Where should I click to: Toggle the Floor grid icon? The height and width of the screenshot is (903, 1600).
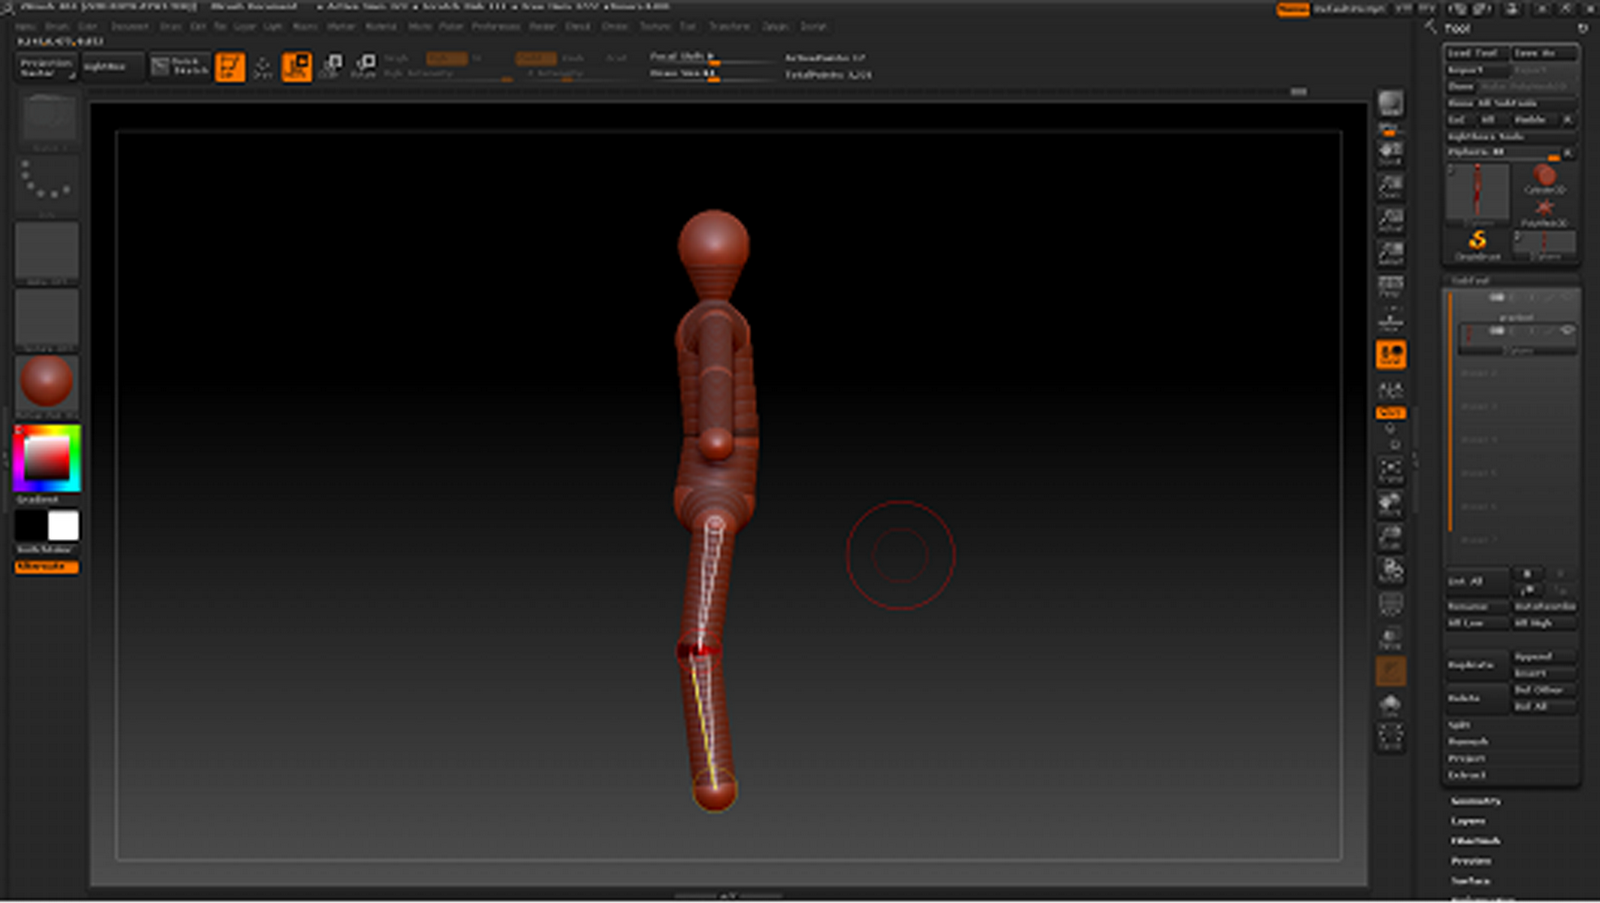point(1390,320)
